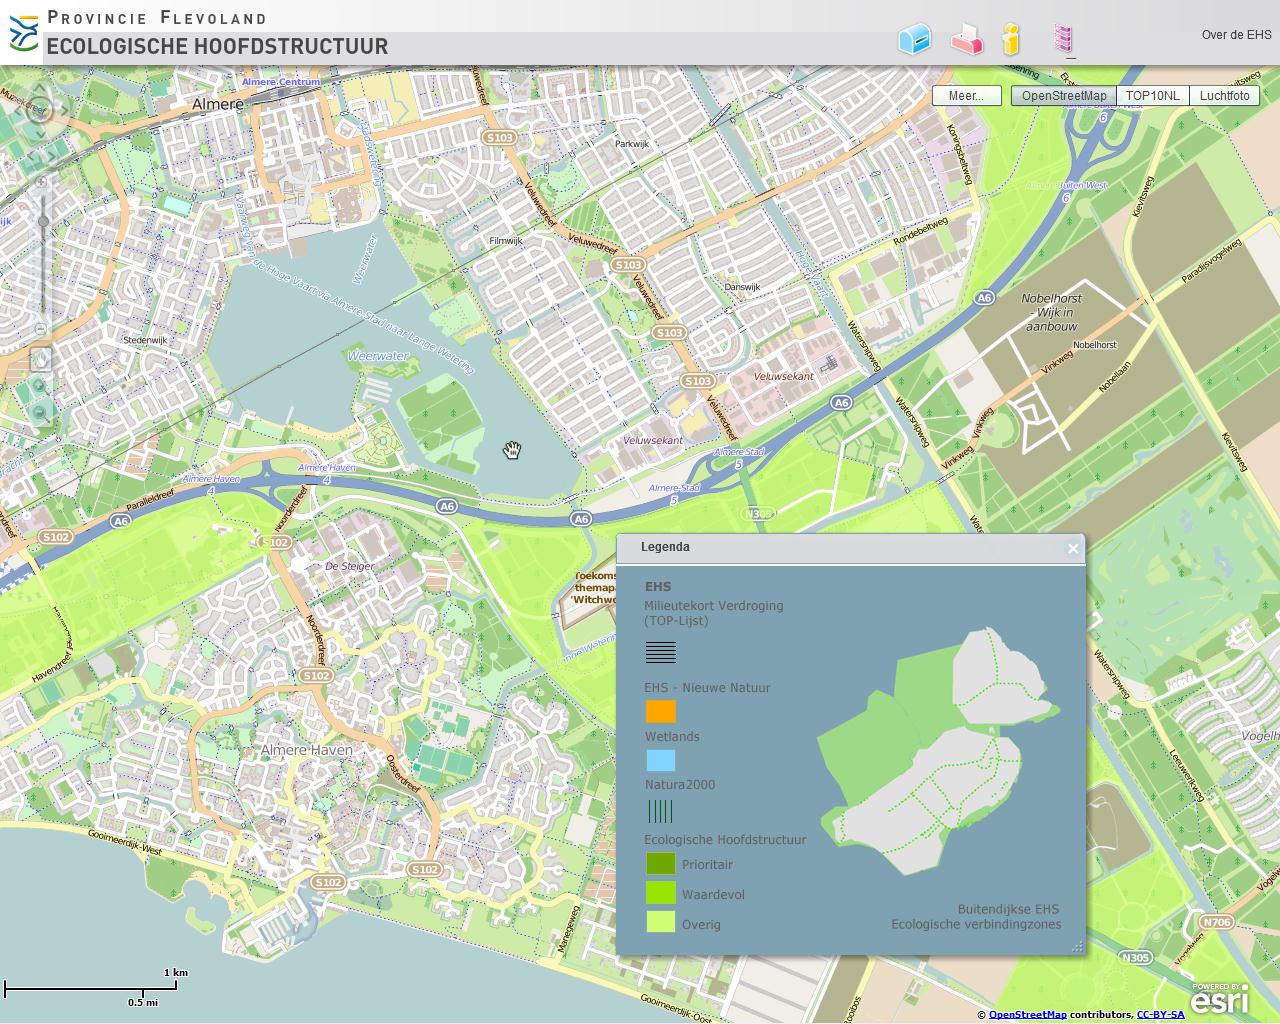This screenshot has height=1024, width=1280.
Task: Switch basemap to OpenStreetMap
Action: pyautogui.click(x=1063, y=96)
